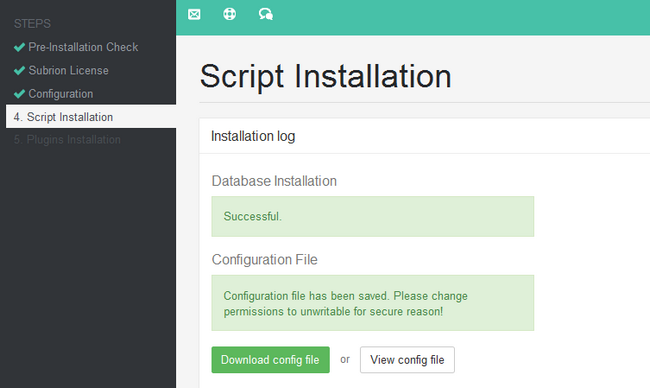Click the envelope mail icon in header
Screen dimensions: 650x388
click(x=194, y=15)
